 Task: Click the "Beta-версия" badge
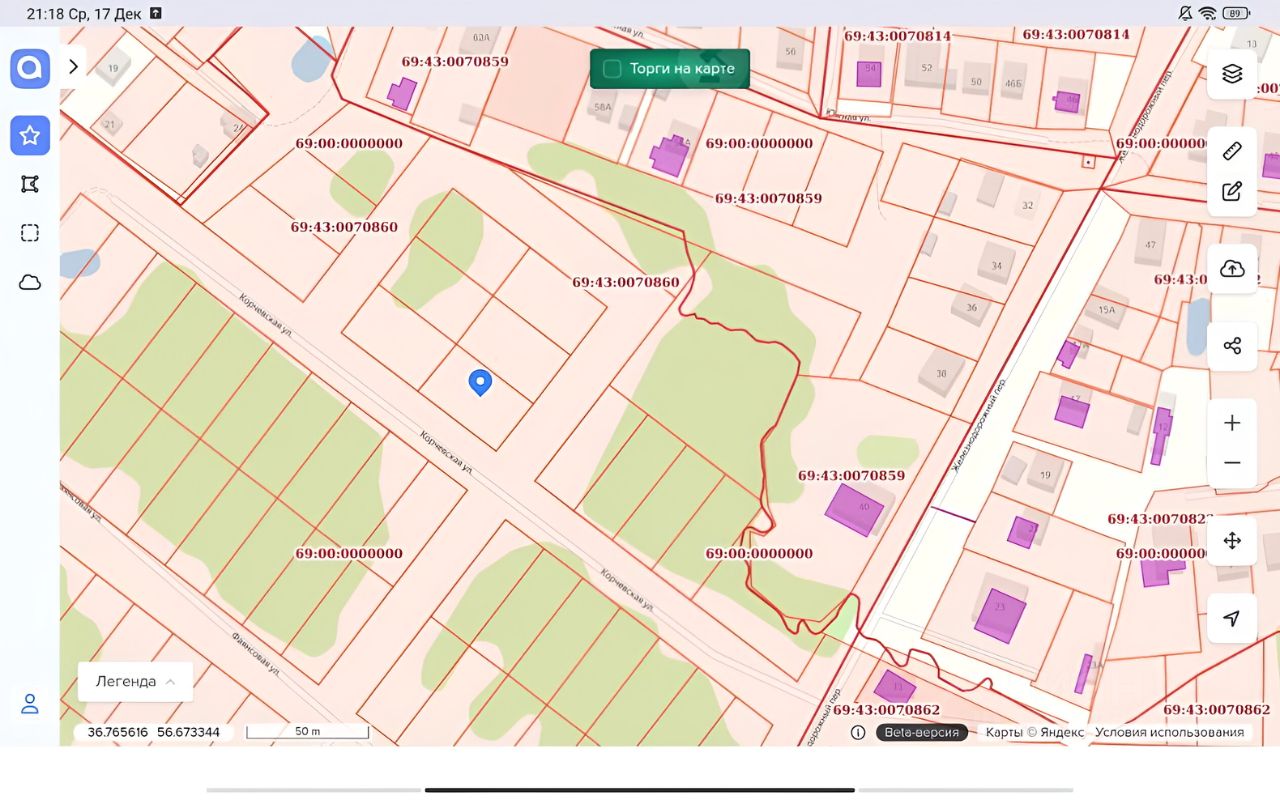922,732
